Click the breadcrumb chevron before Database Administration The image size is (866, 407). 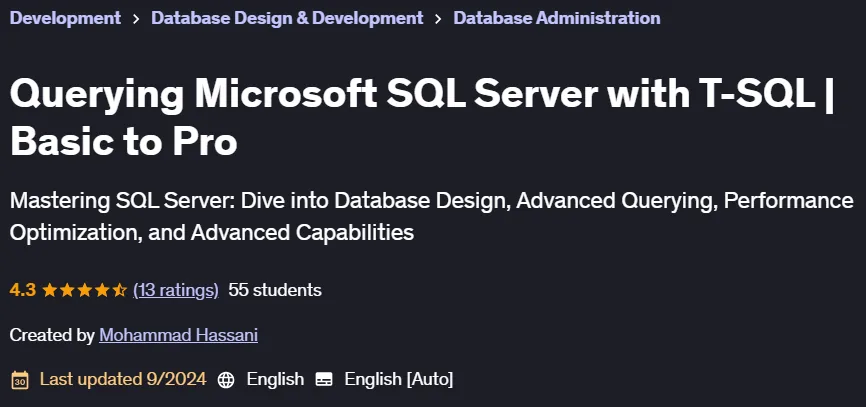tap(439, 19)
